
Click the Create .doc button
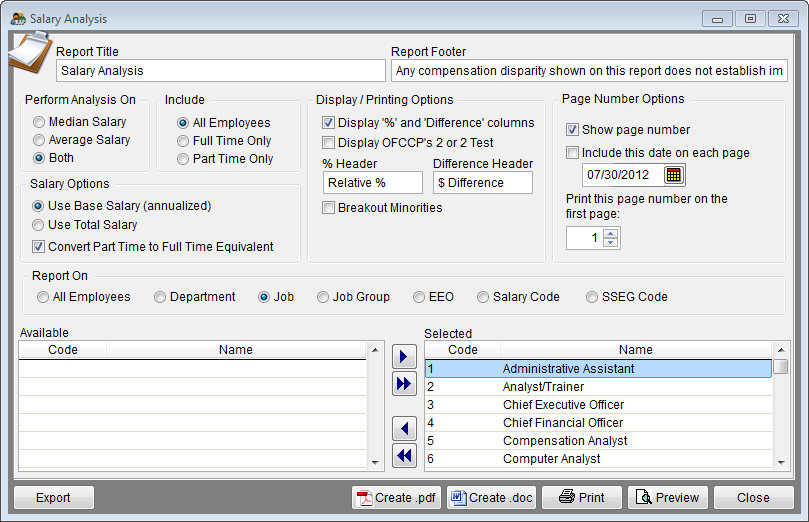click(x=491, y=498)
